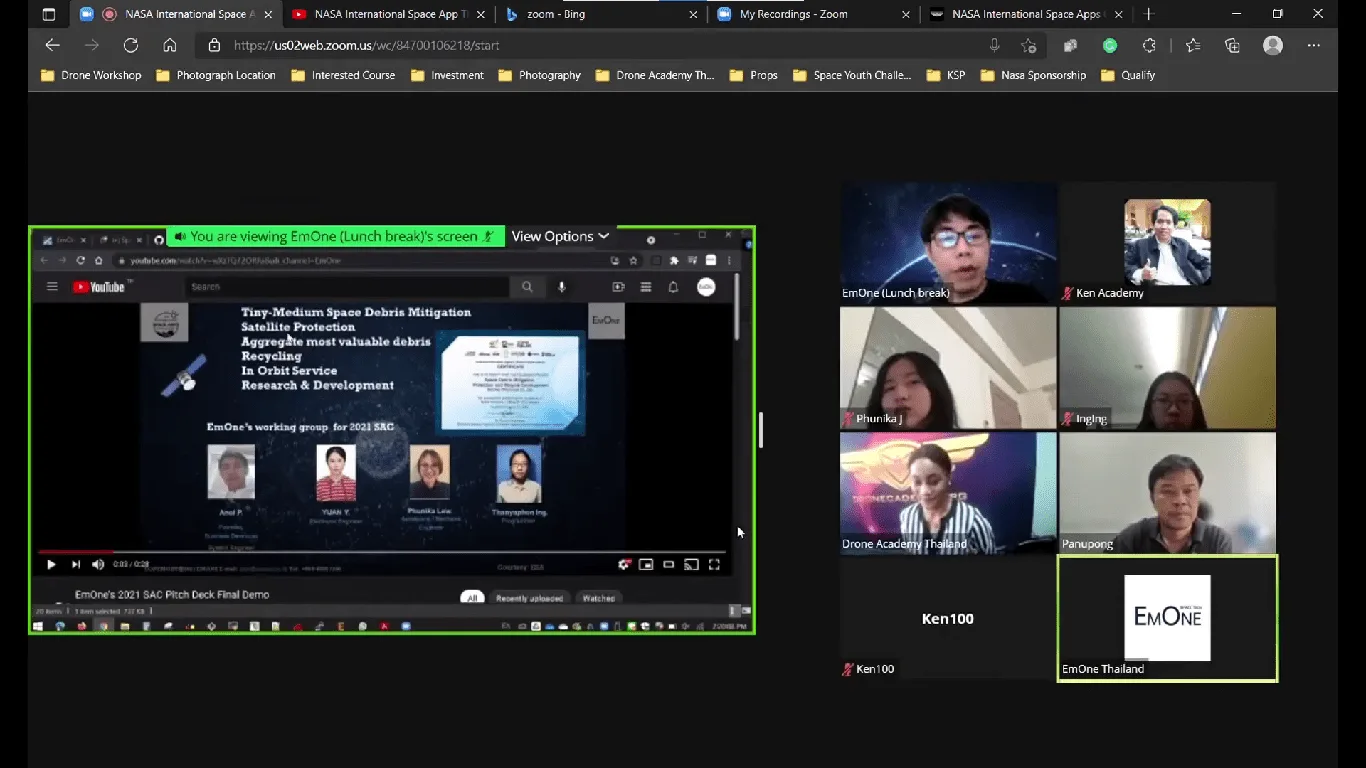This screenshot has width=1366, height=768.
Task: Click the YouTube notifications bell
Action: click(x=673, y=287)
